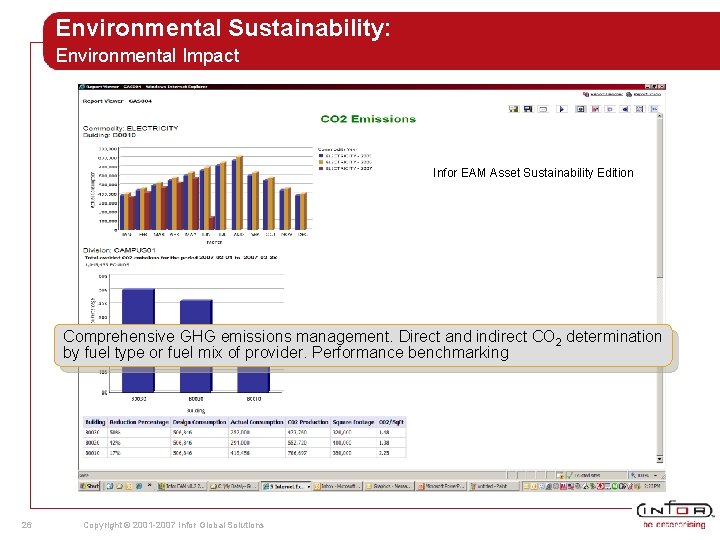
Task: Click the system tray clock
Action: point(652,486)
